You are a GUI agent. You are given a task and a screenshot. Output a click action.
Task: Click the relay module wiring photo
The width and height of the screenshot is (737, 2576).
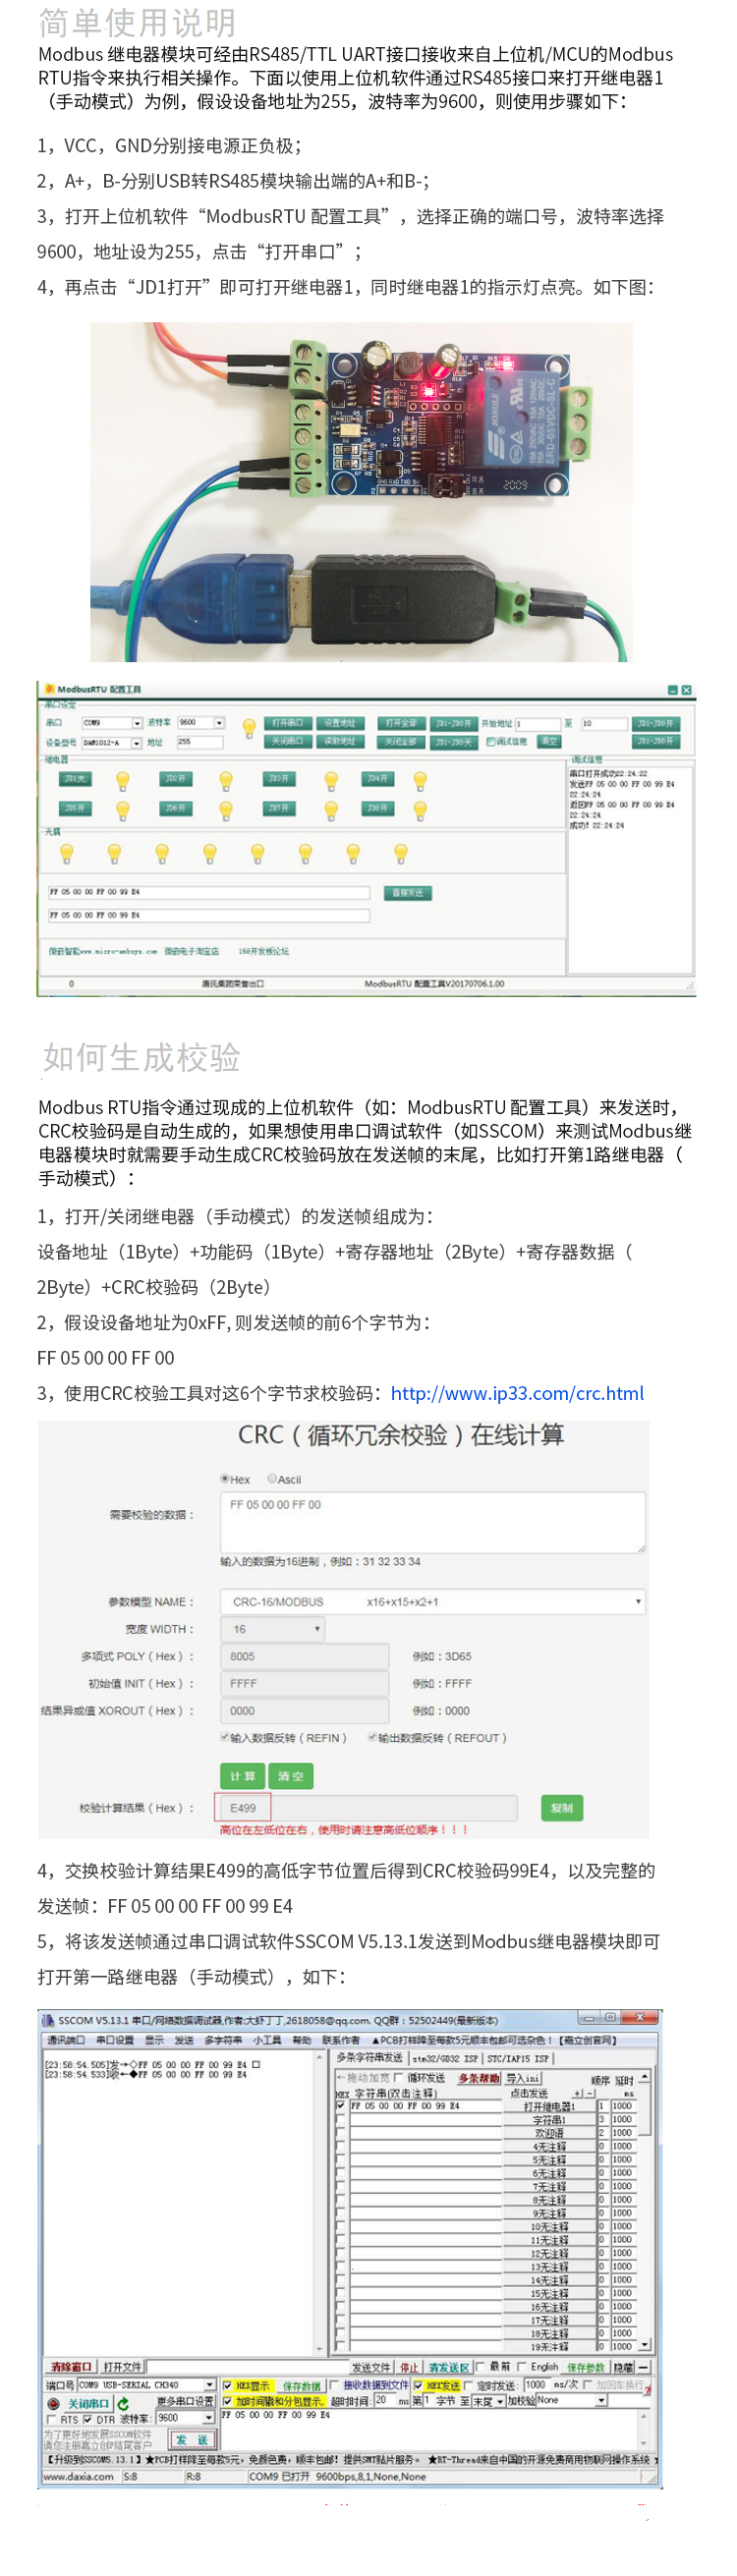[361, 491]
